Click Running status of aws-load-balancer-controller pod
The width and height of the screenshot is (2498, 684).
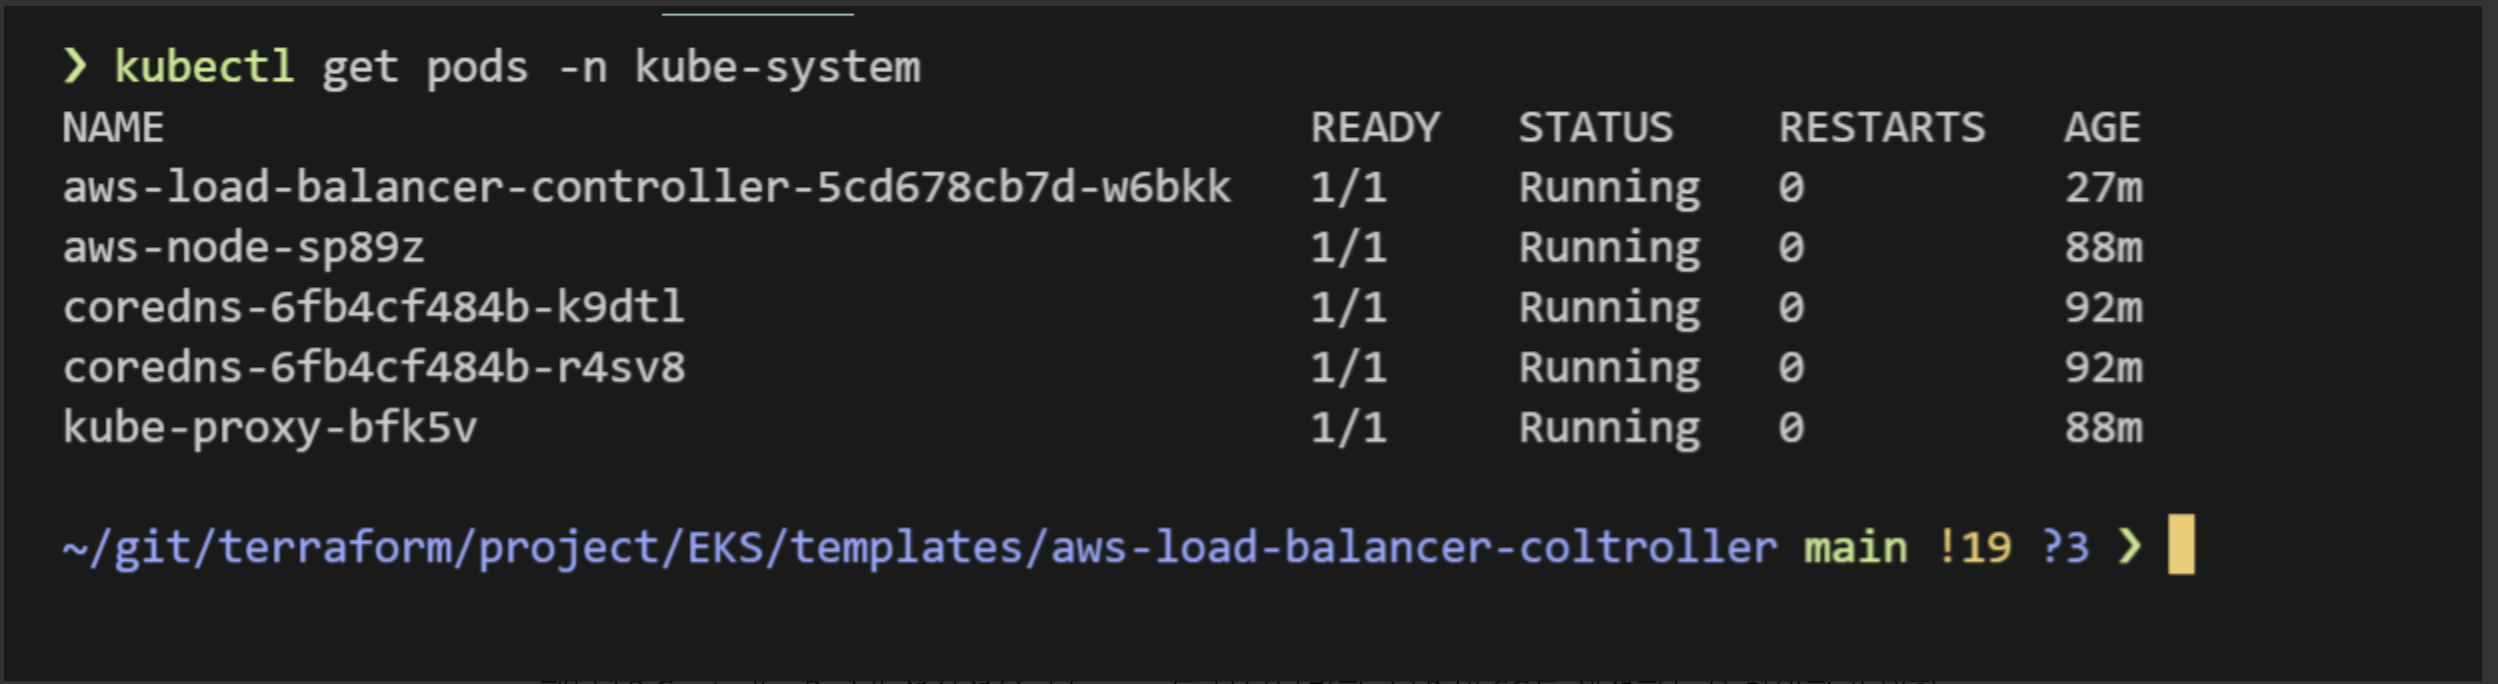coord(1610,189)
